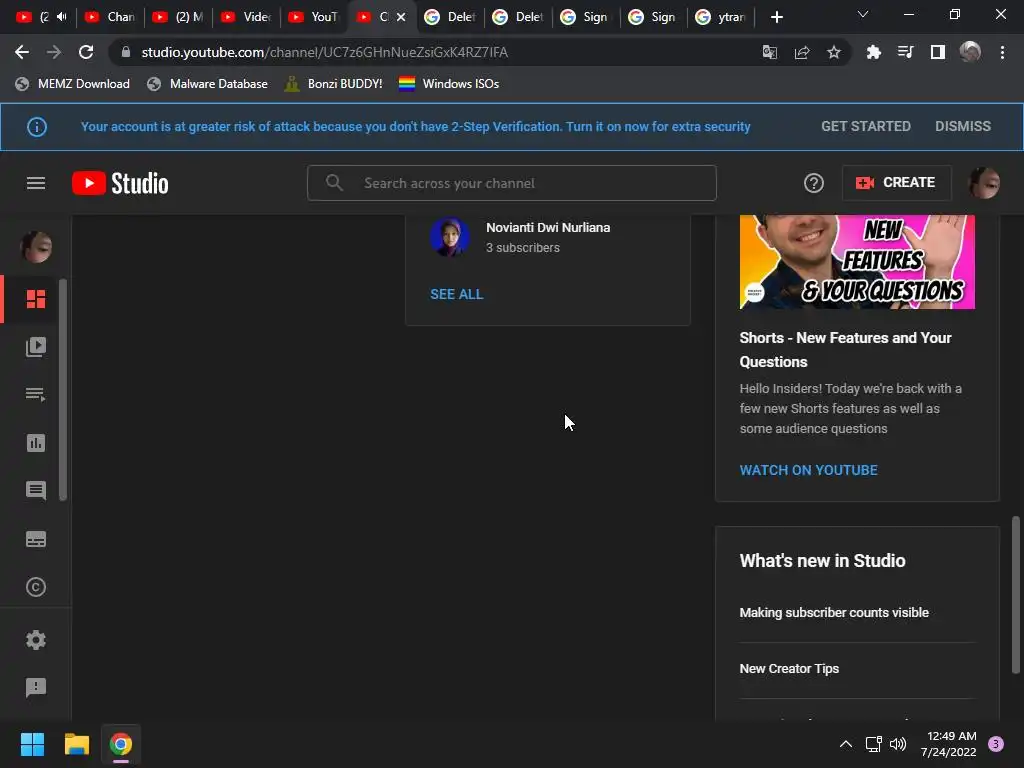
Task: Open MEMZ Download bookmark
Action: tap(72, 84)
